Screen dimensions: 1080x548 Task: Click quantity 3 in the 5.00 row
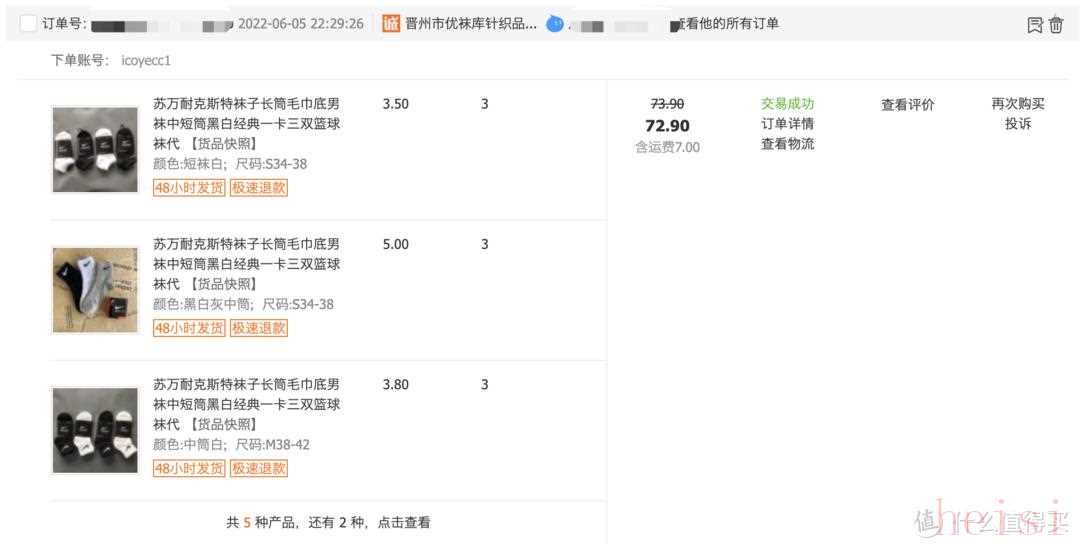pyautogui.click(x=485, y=244)
